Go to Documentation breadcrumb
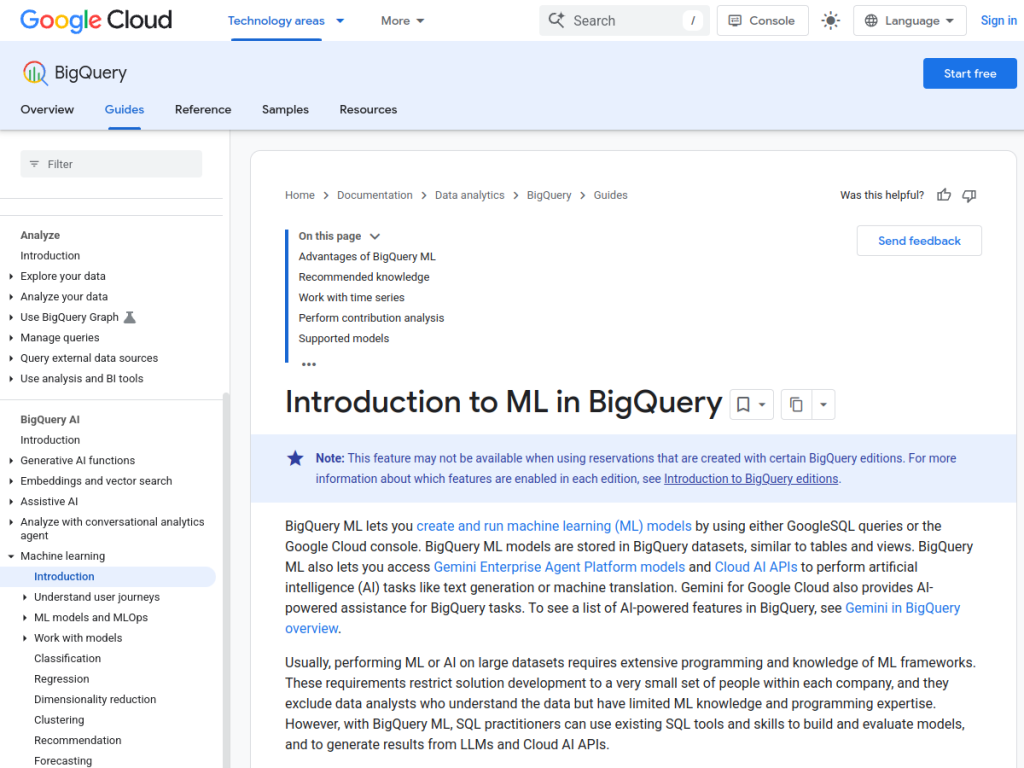1024x768 pixels. [x=374, y=195]
